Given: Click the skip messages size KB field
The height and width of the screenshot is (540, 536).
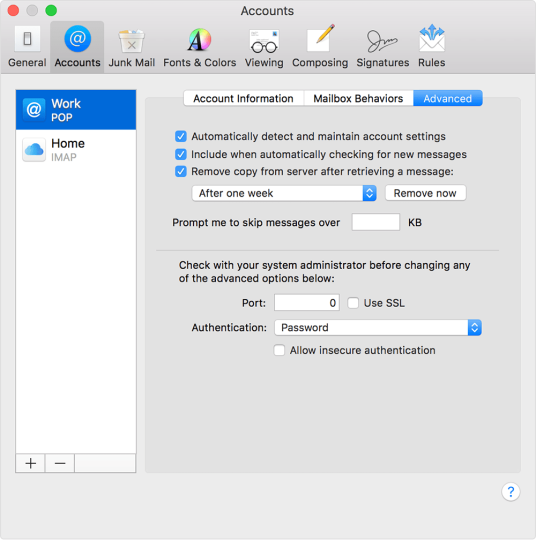Looking at the screenshot, I should 375,222.
